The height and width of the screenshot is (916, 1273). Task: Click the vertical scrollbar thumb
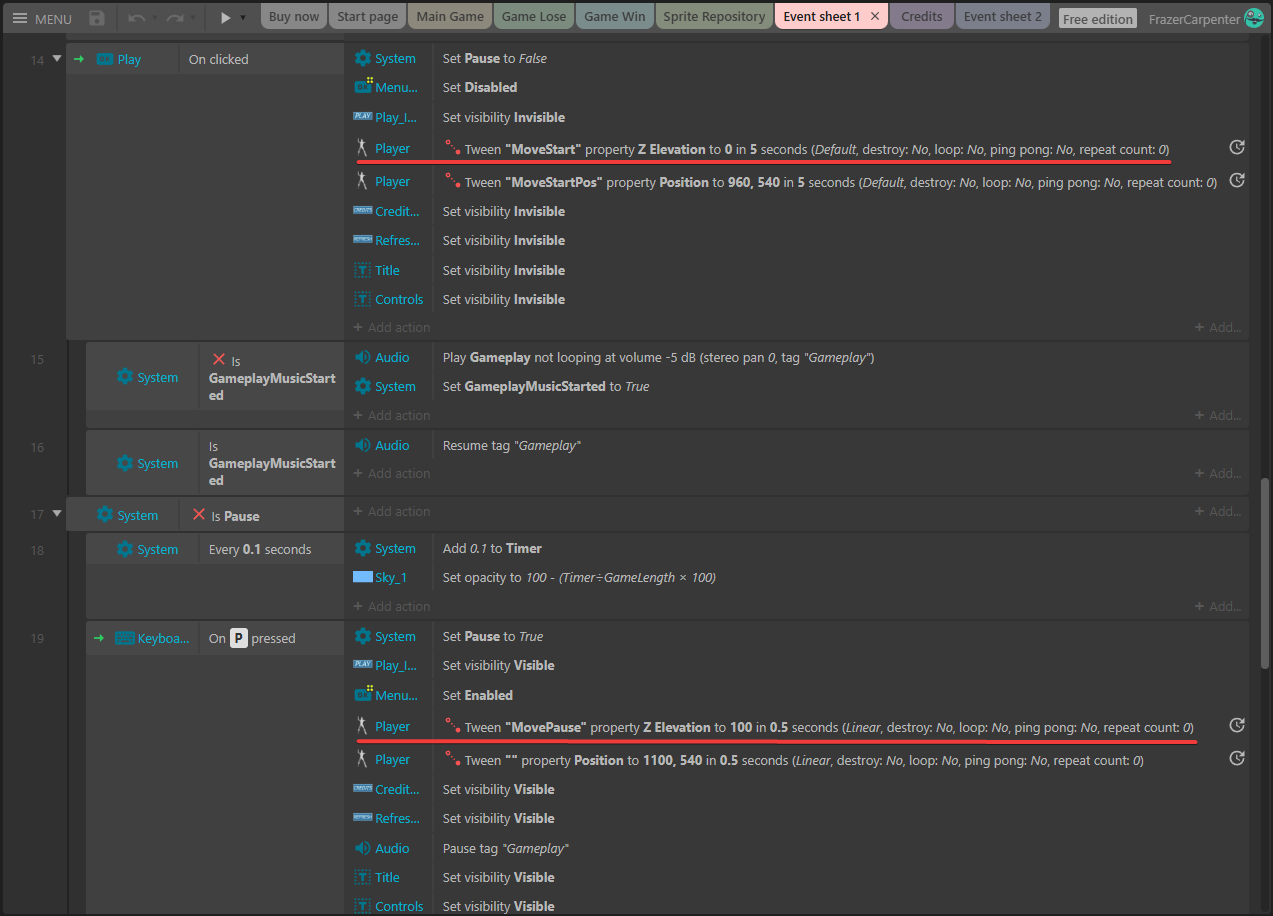coord(1265,570)
